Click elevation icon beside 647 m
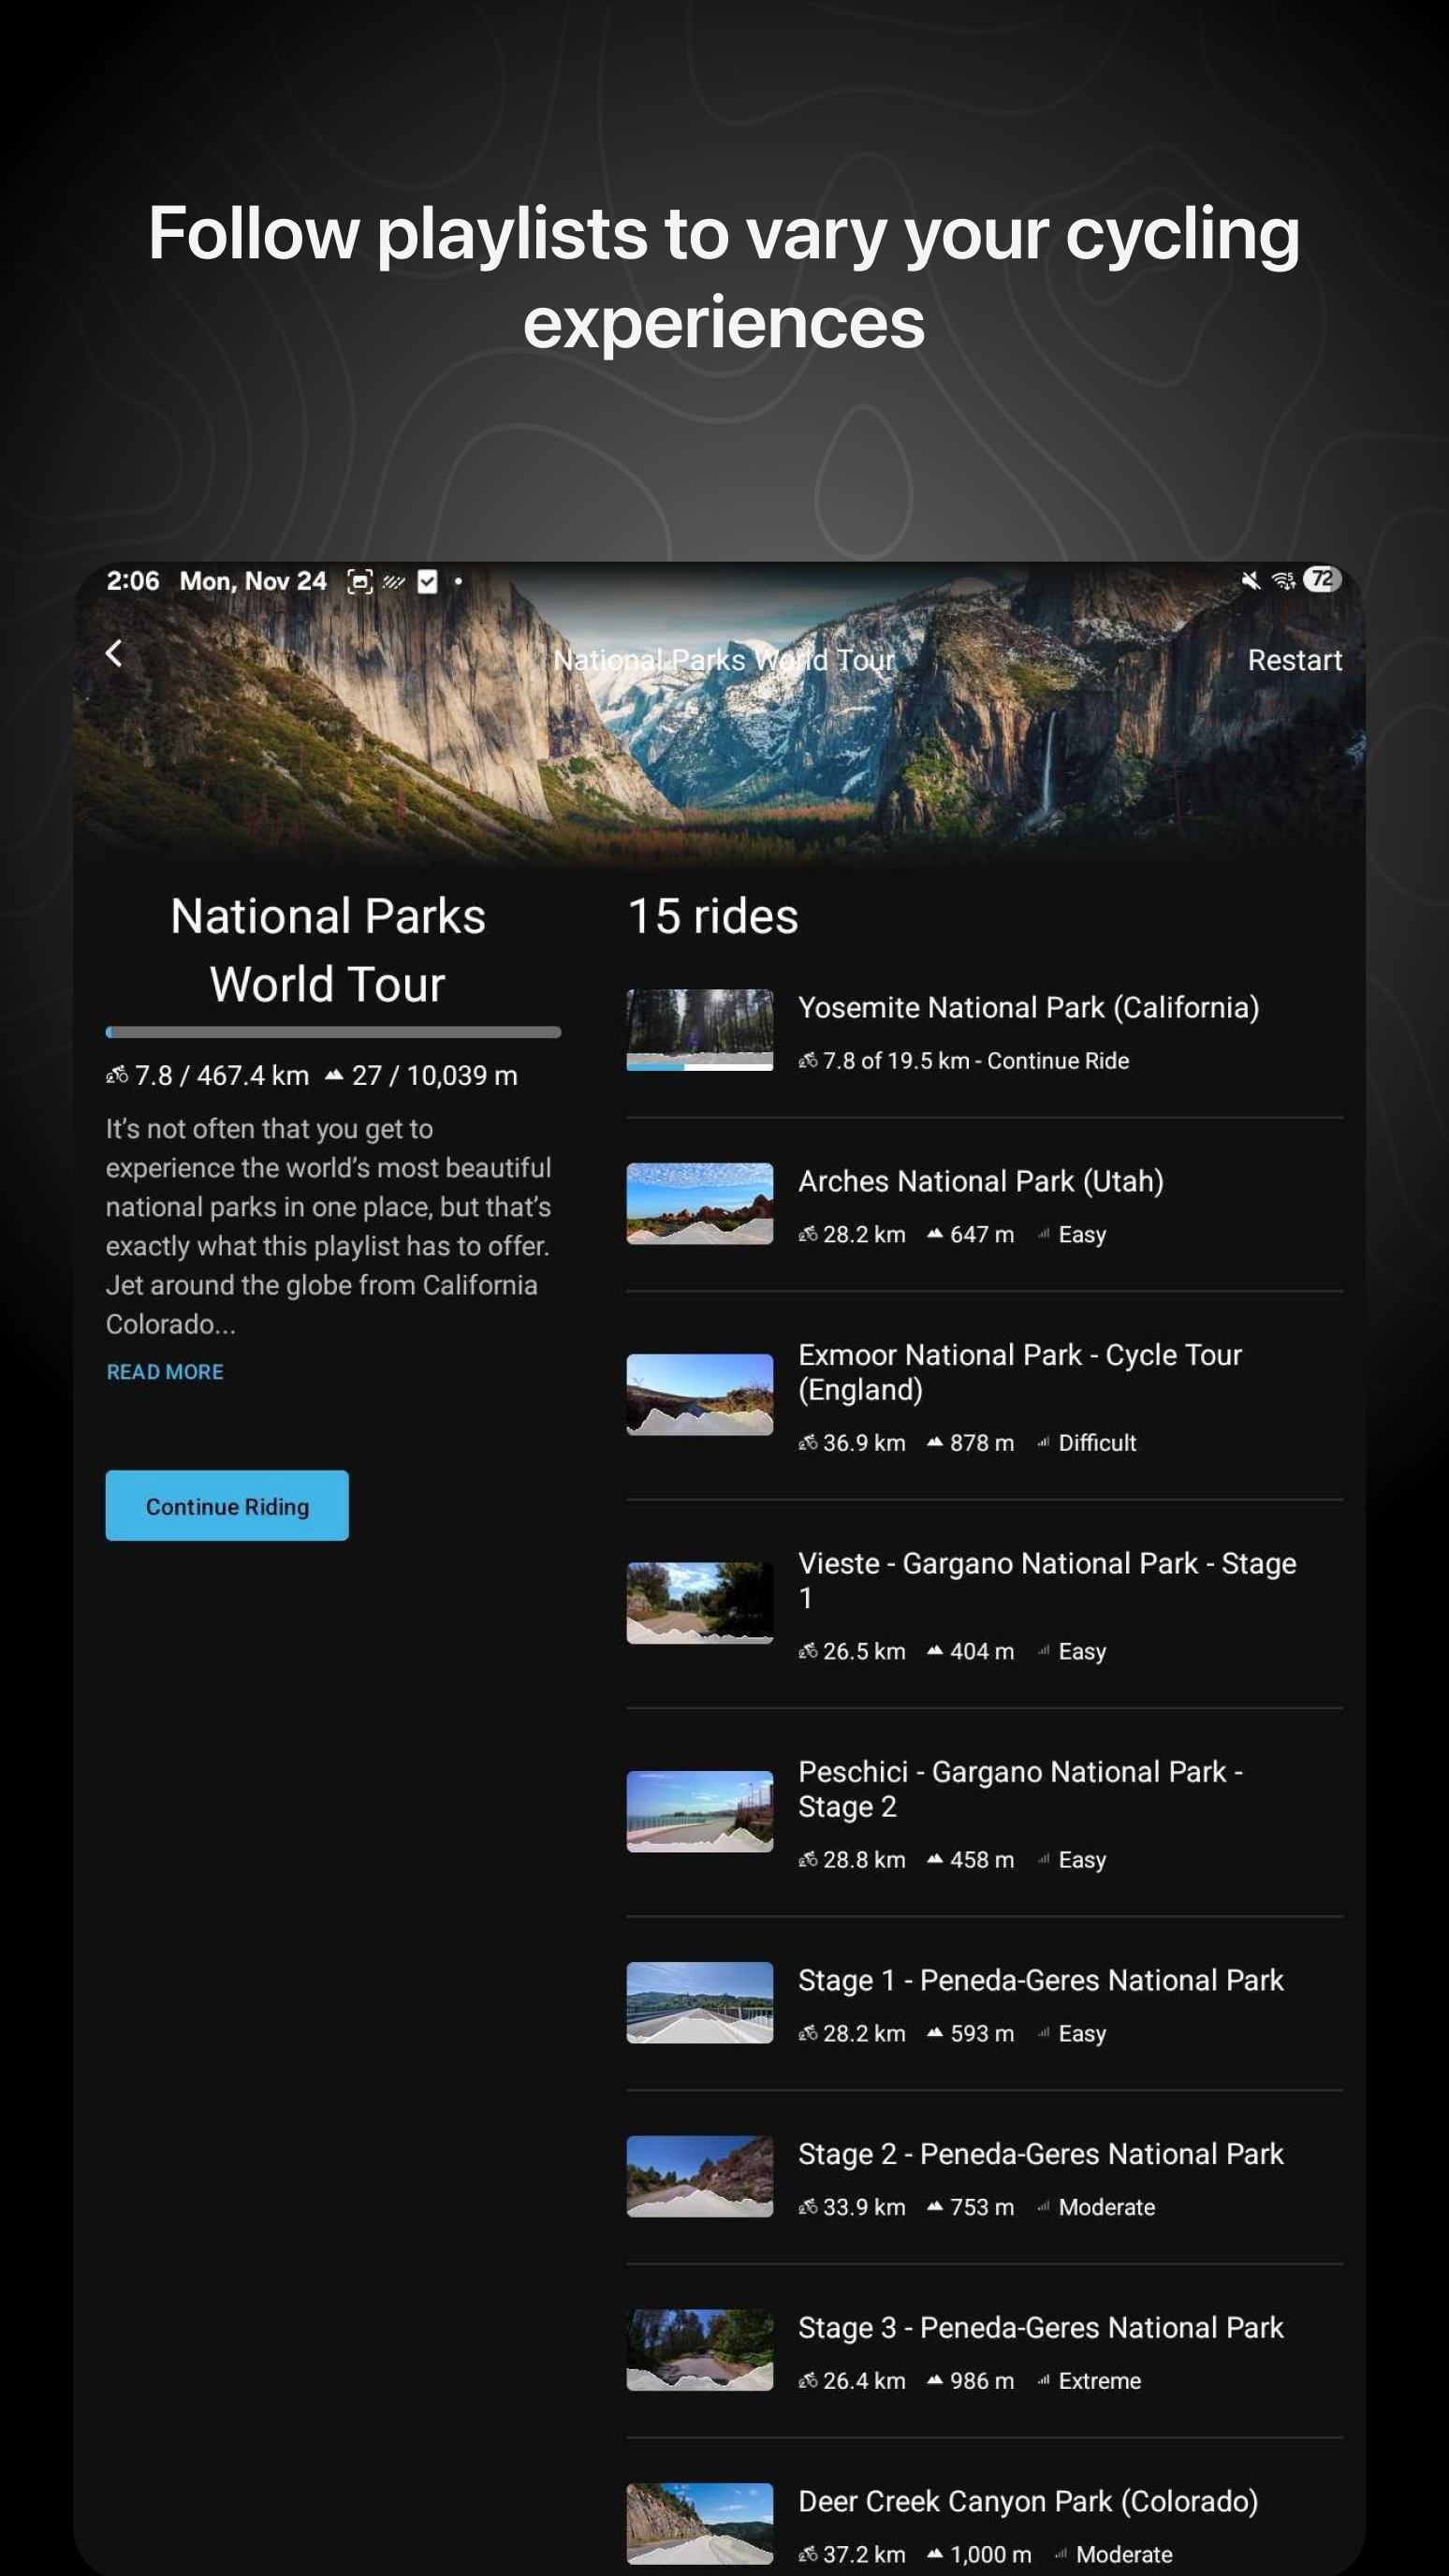 (935, 1234)
